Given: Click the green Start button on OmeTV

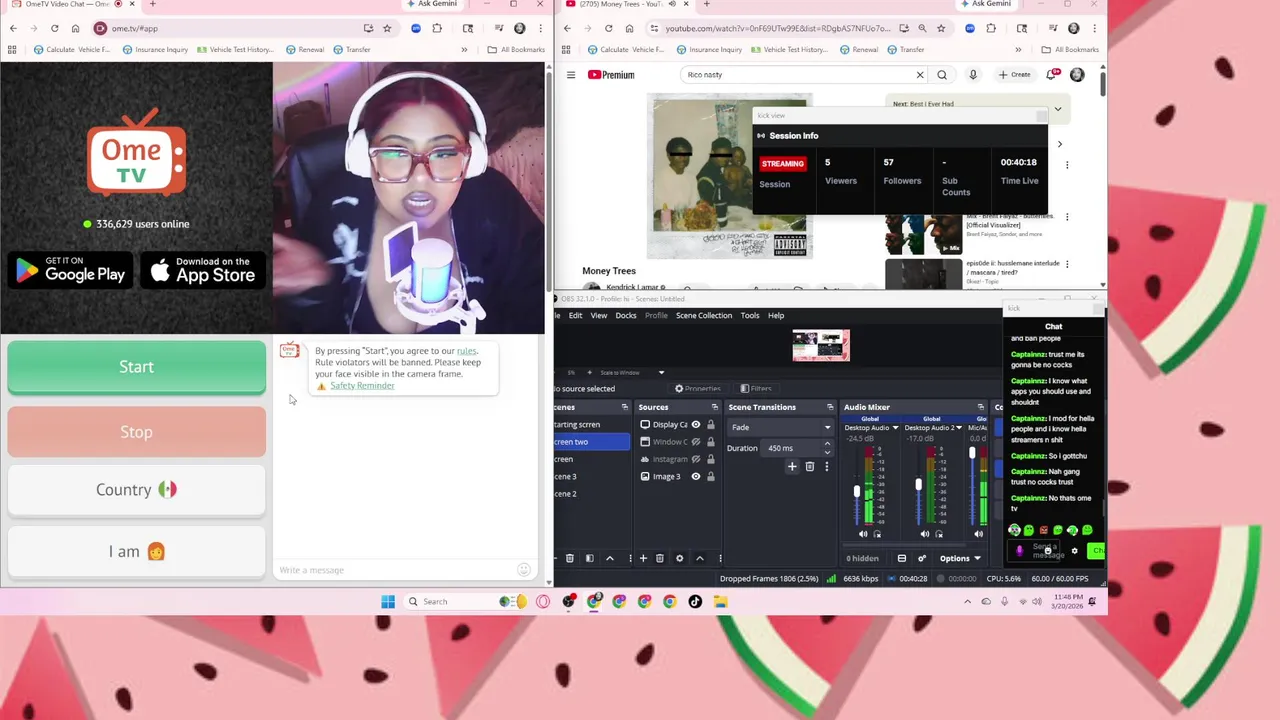Looking at the screenshot, I should point(136,367).
